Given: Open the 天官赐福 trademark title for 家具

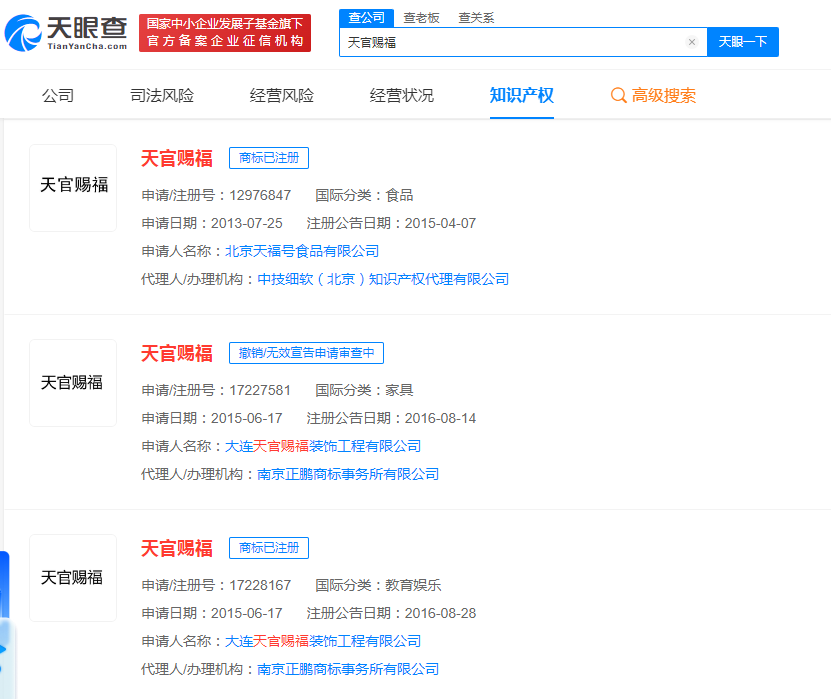Looking at the screenshot, I should pos(177,353).
